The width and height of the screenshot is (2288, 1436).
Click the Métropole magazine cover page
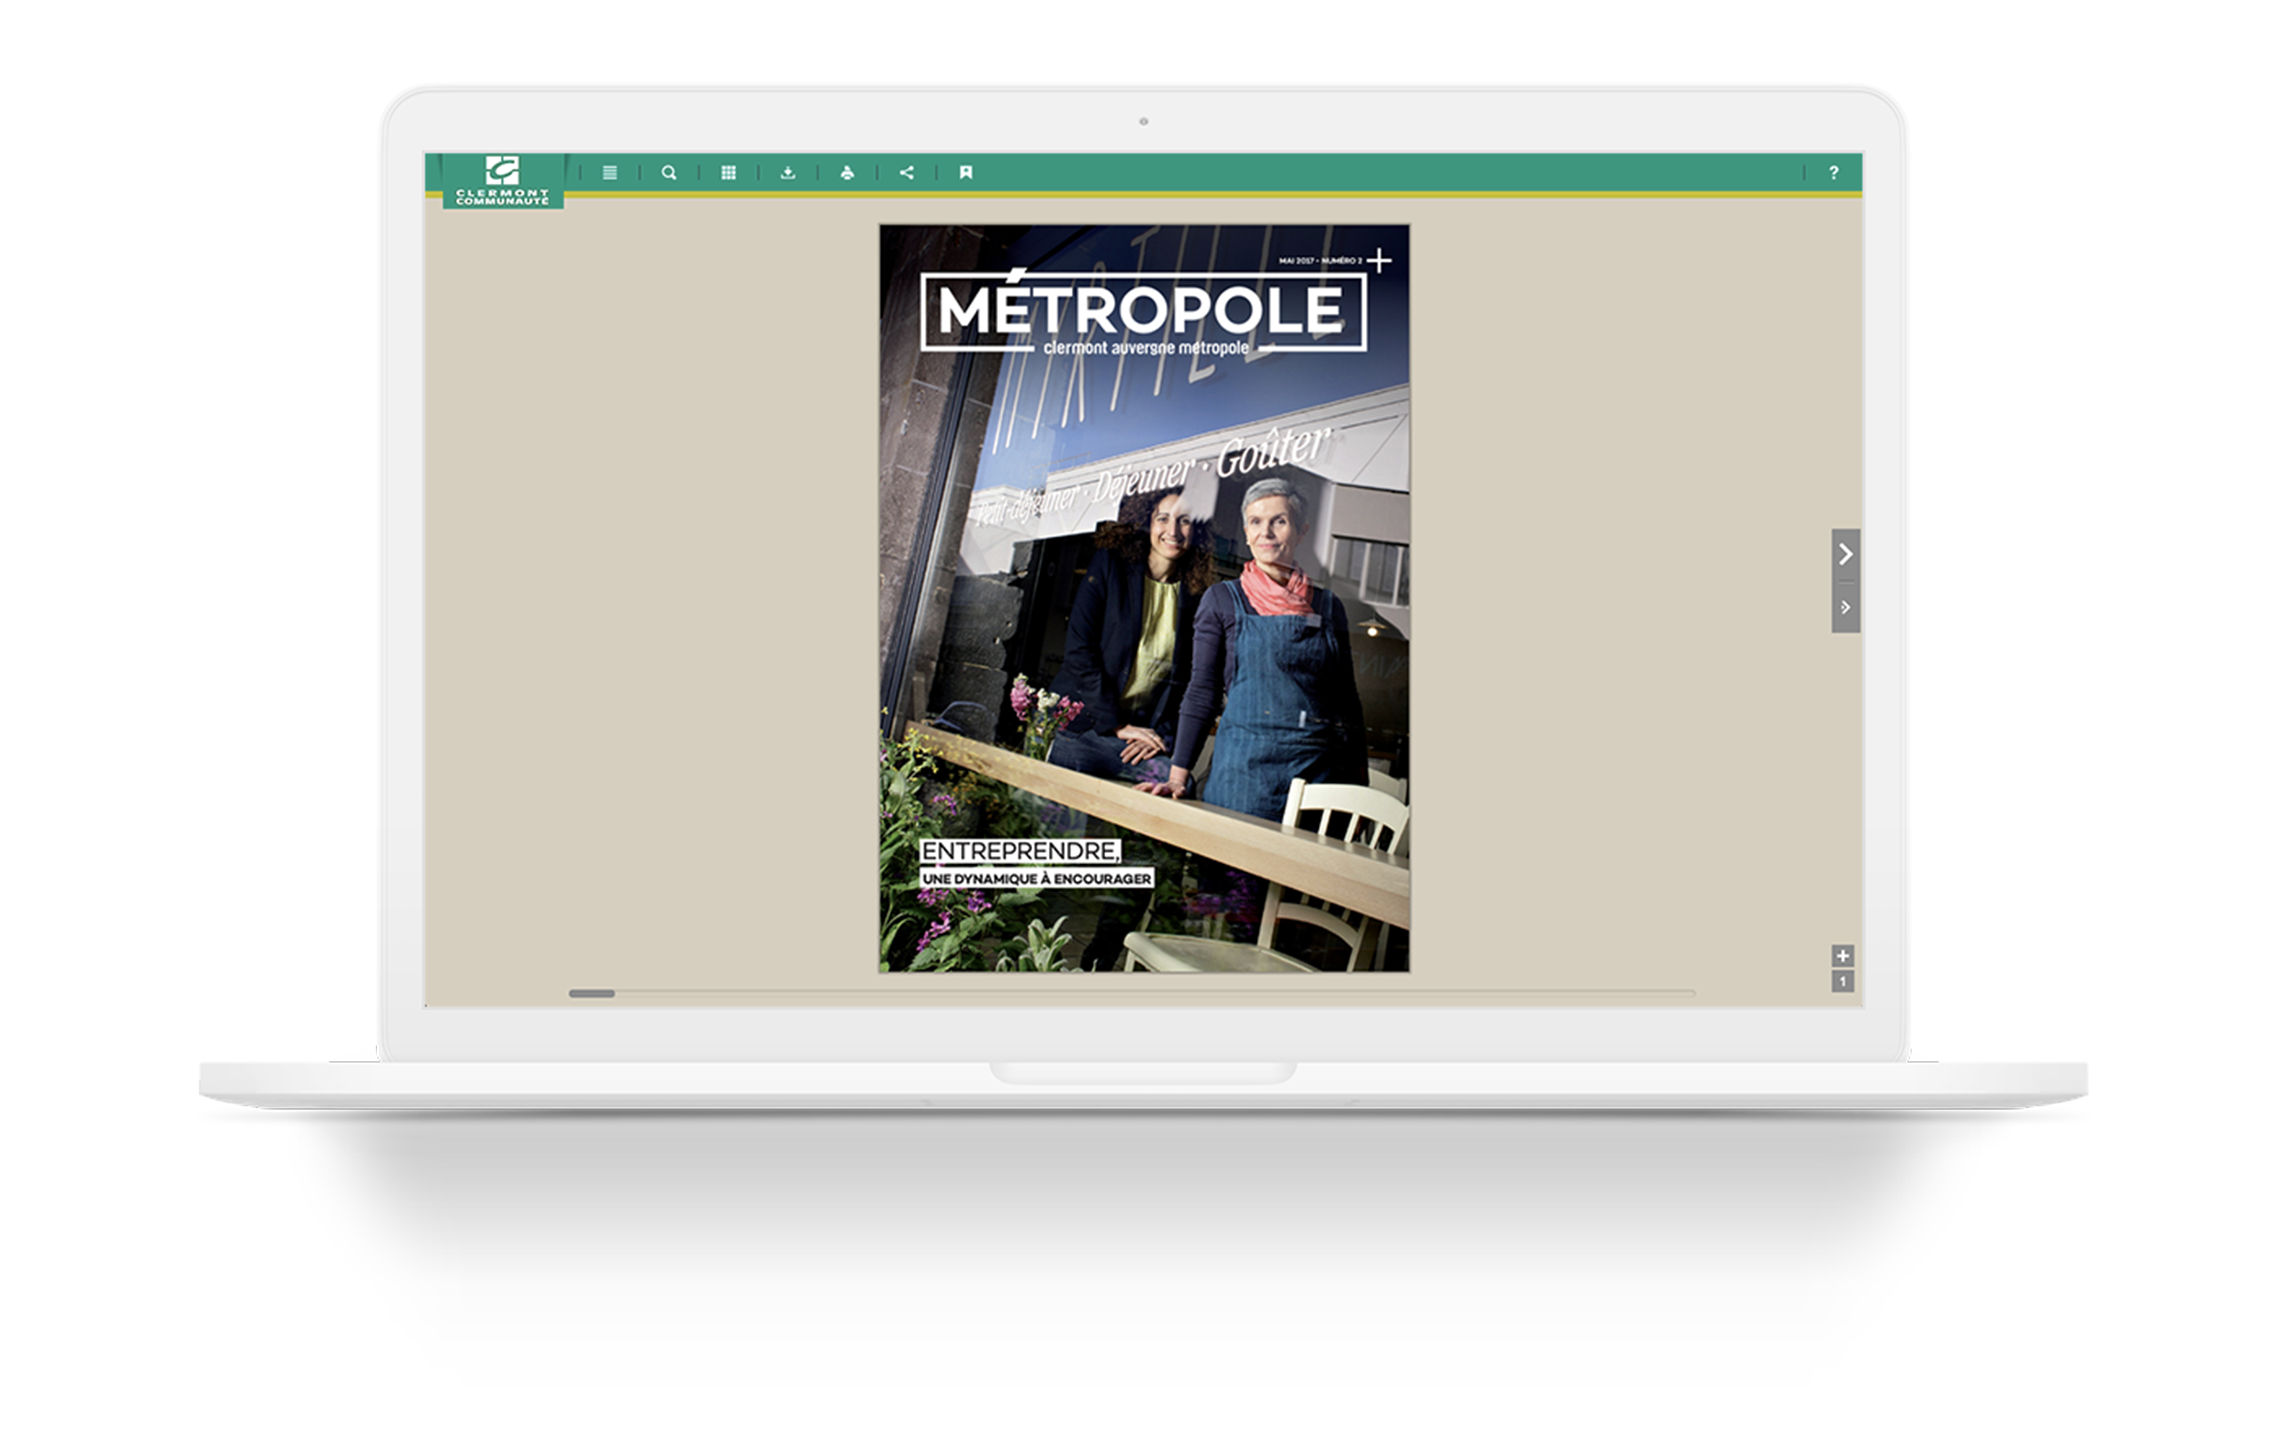pyautogui.click(x=1145, y=598)
